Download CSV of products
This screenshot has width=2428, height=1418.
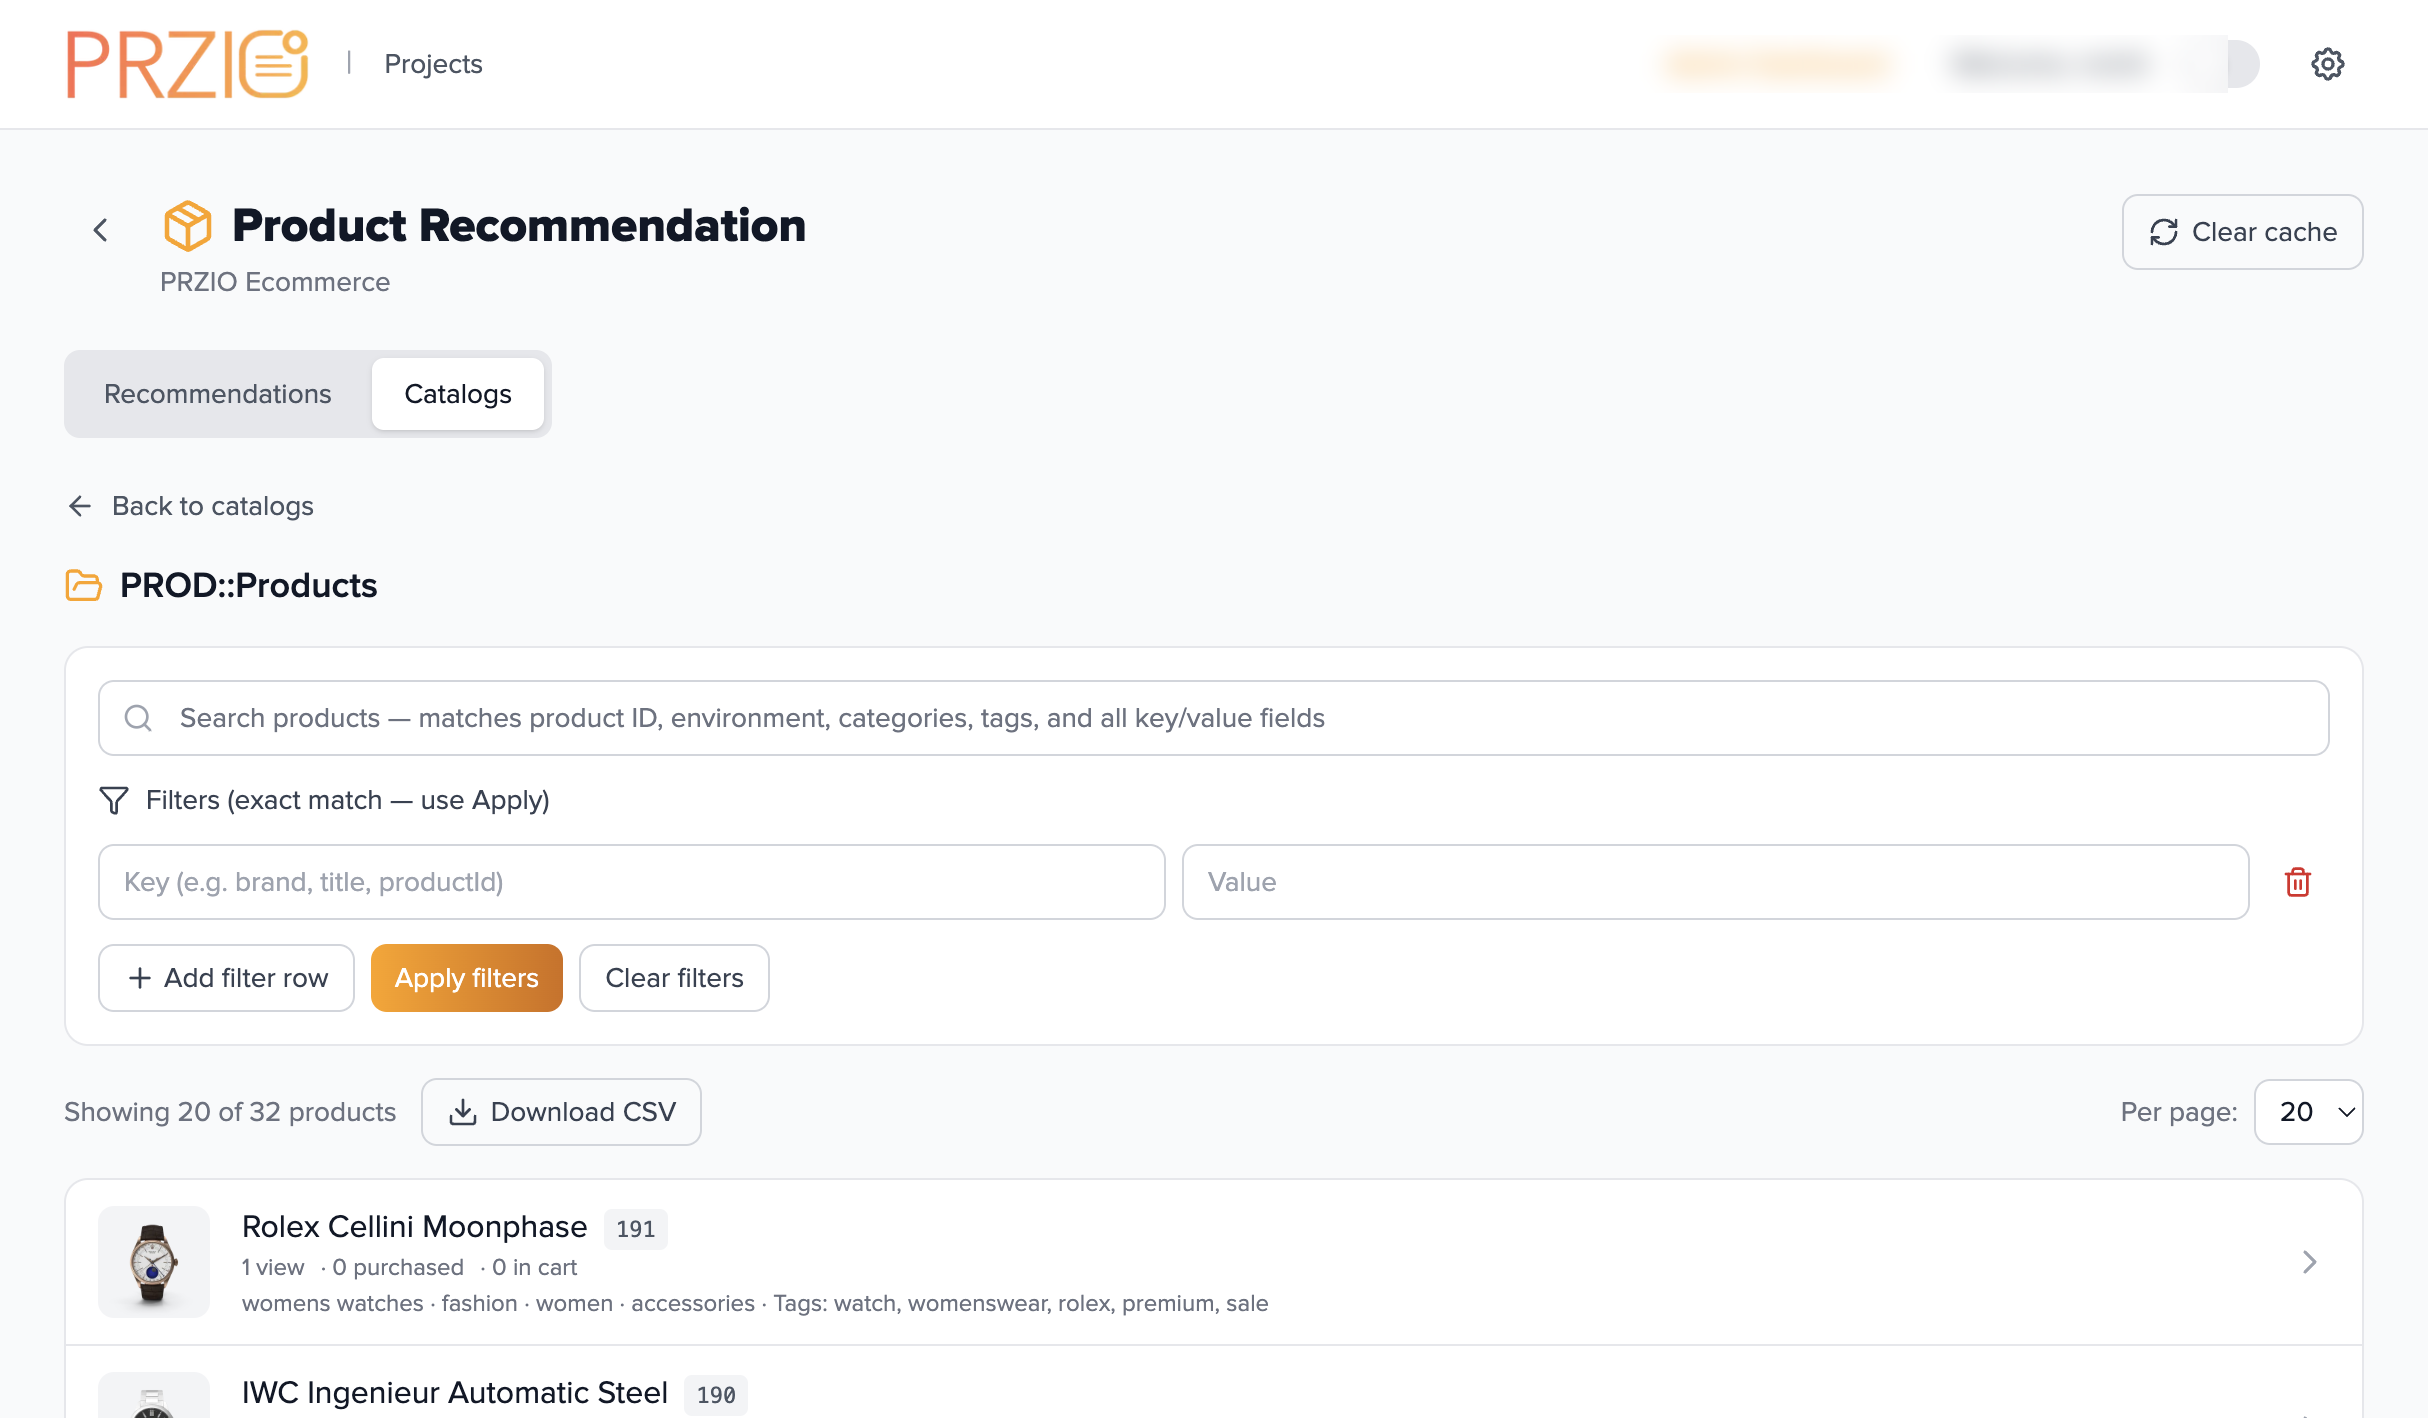(561, 1112)
